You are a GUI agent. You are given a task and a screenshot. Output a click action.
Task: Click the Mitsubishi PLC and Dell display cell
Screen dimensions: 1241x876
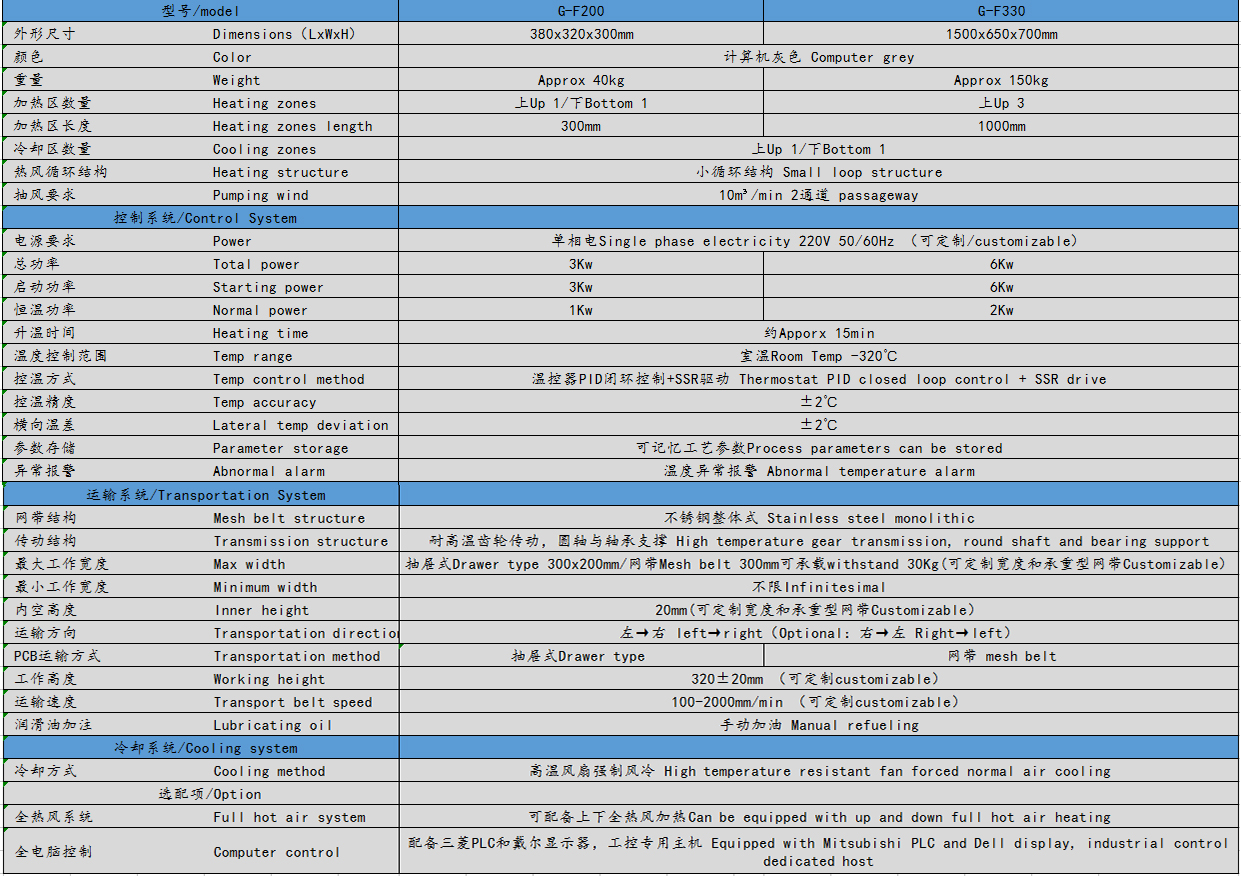[x=818, y=852]
